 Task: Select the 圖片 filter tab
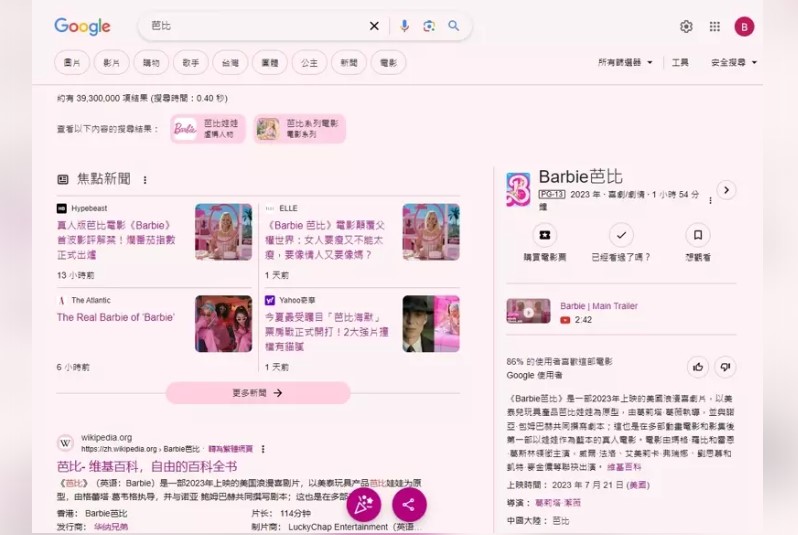tap(73, 63)
